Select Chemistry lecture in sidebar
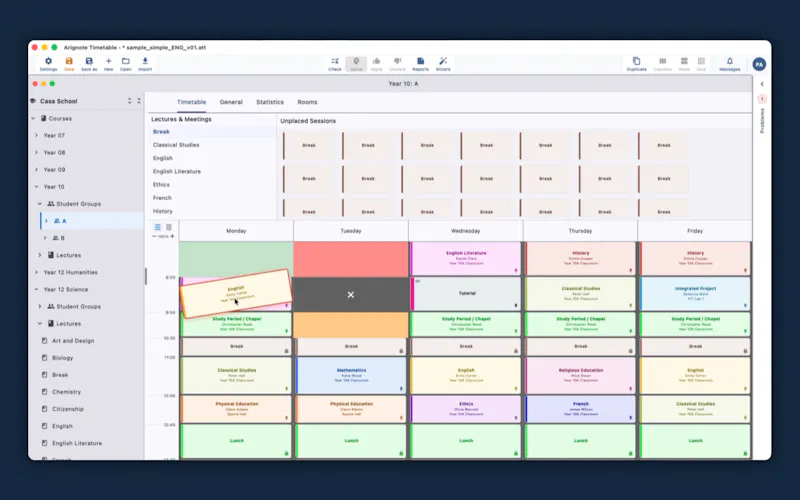 (x=66, y=392)
